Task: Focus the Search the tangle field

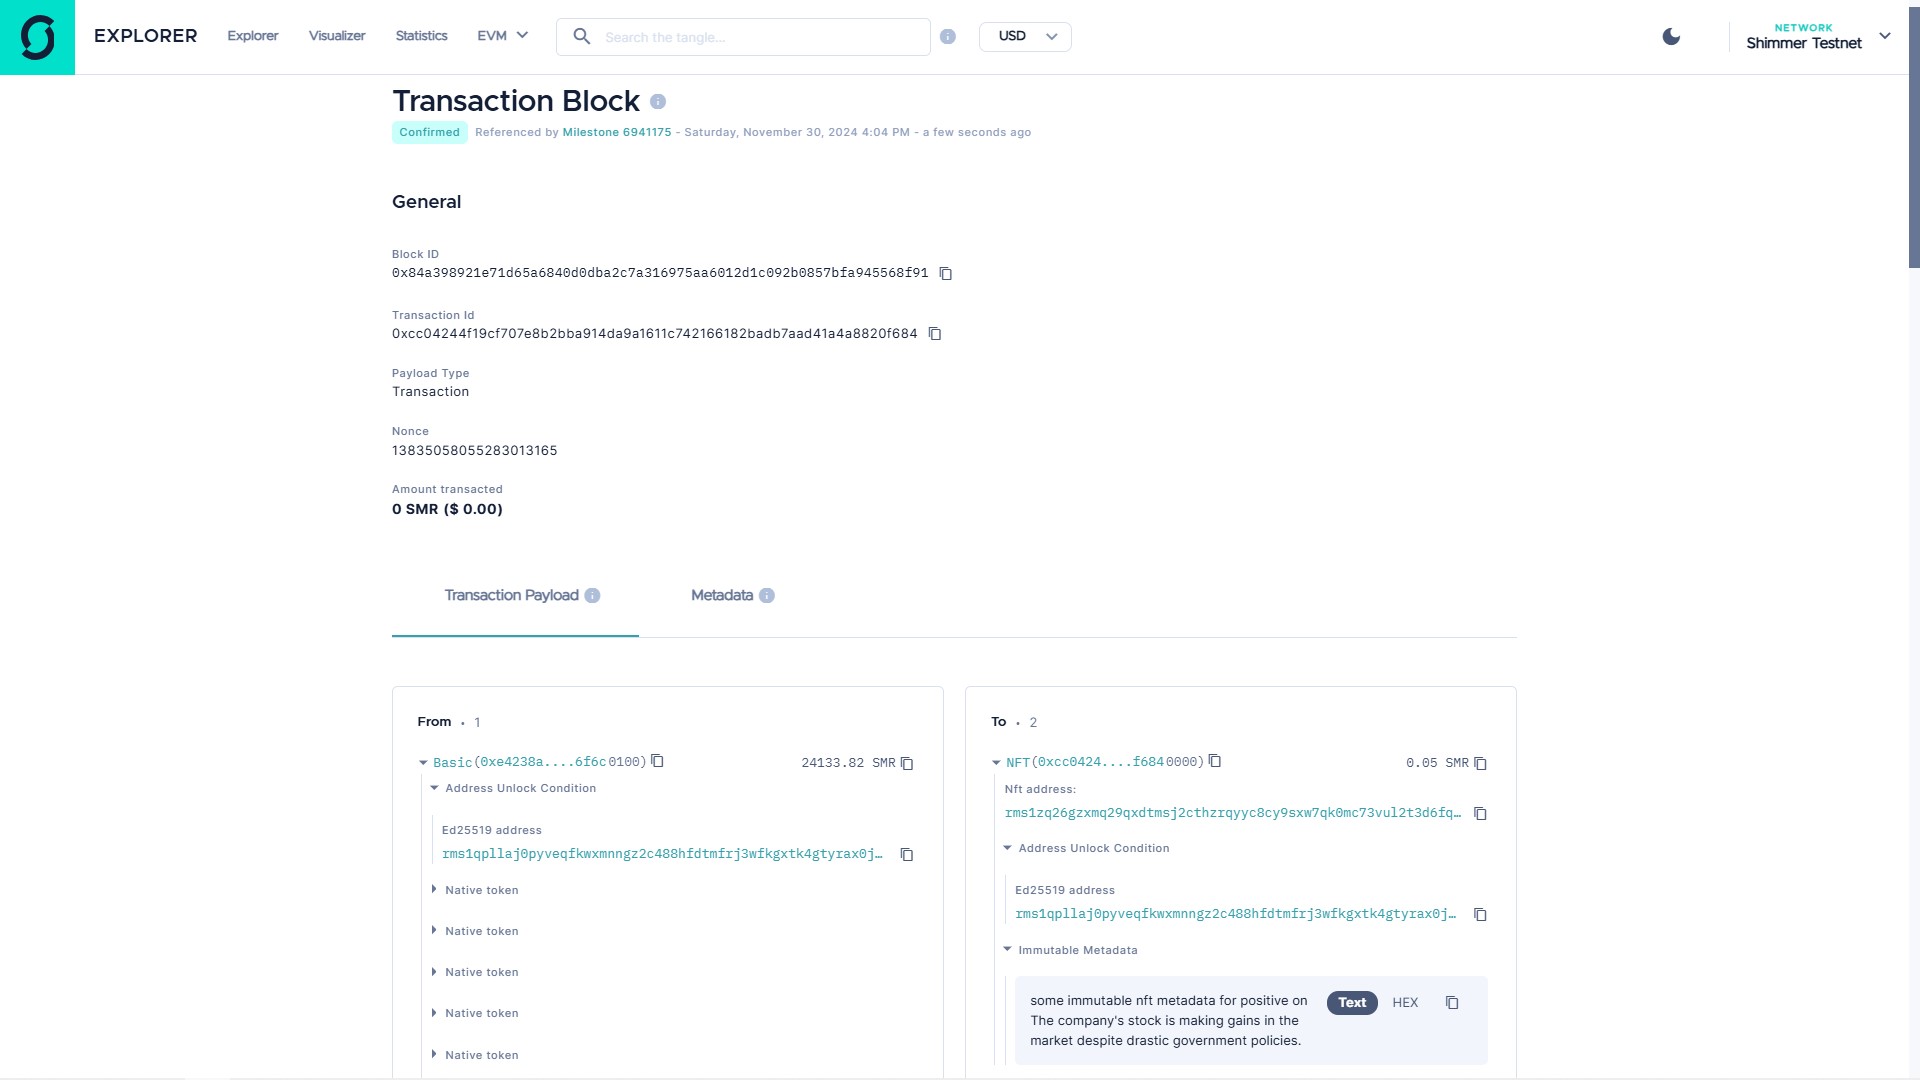Action: [760, 37]
